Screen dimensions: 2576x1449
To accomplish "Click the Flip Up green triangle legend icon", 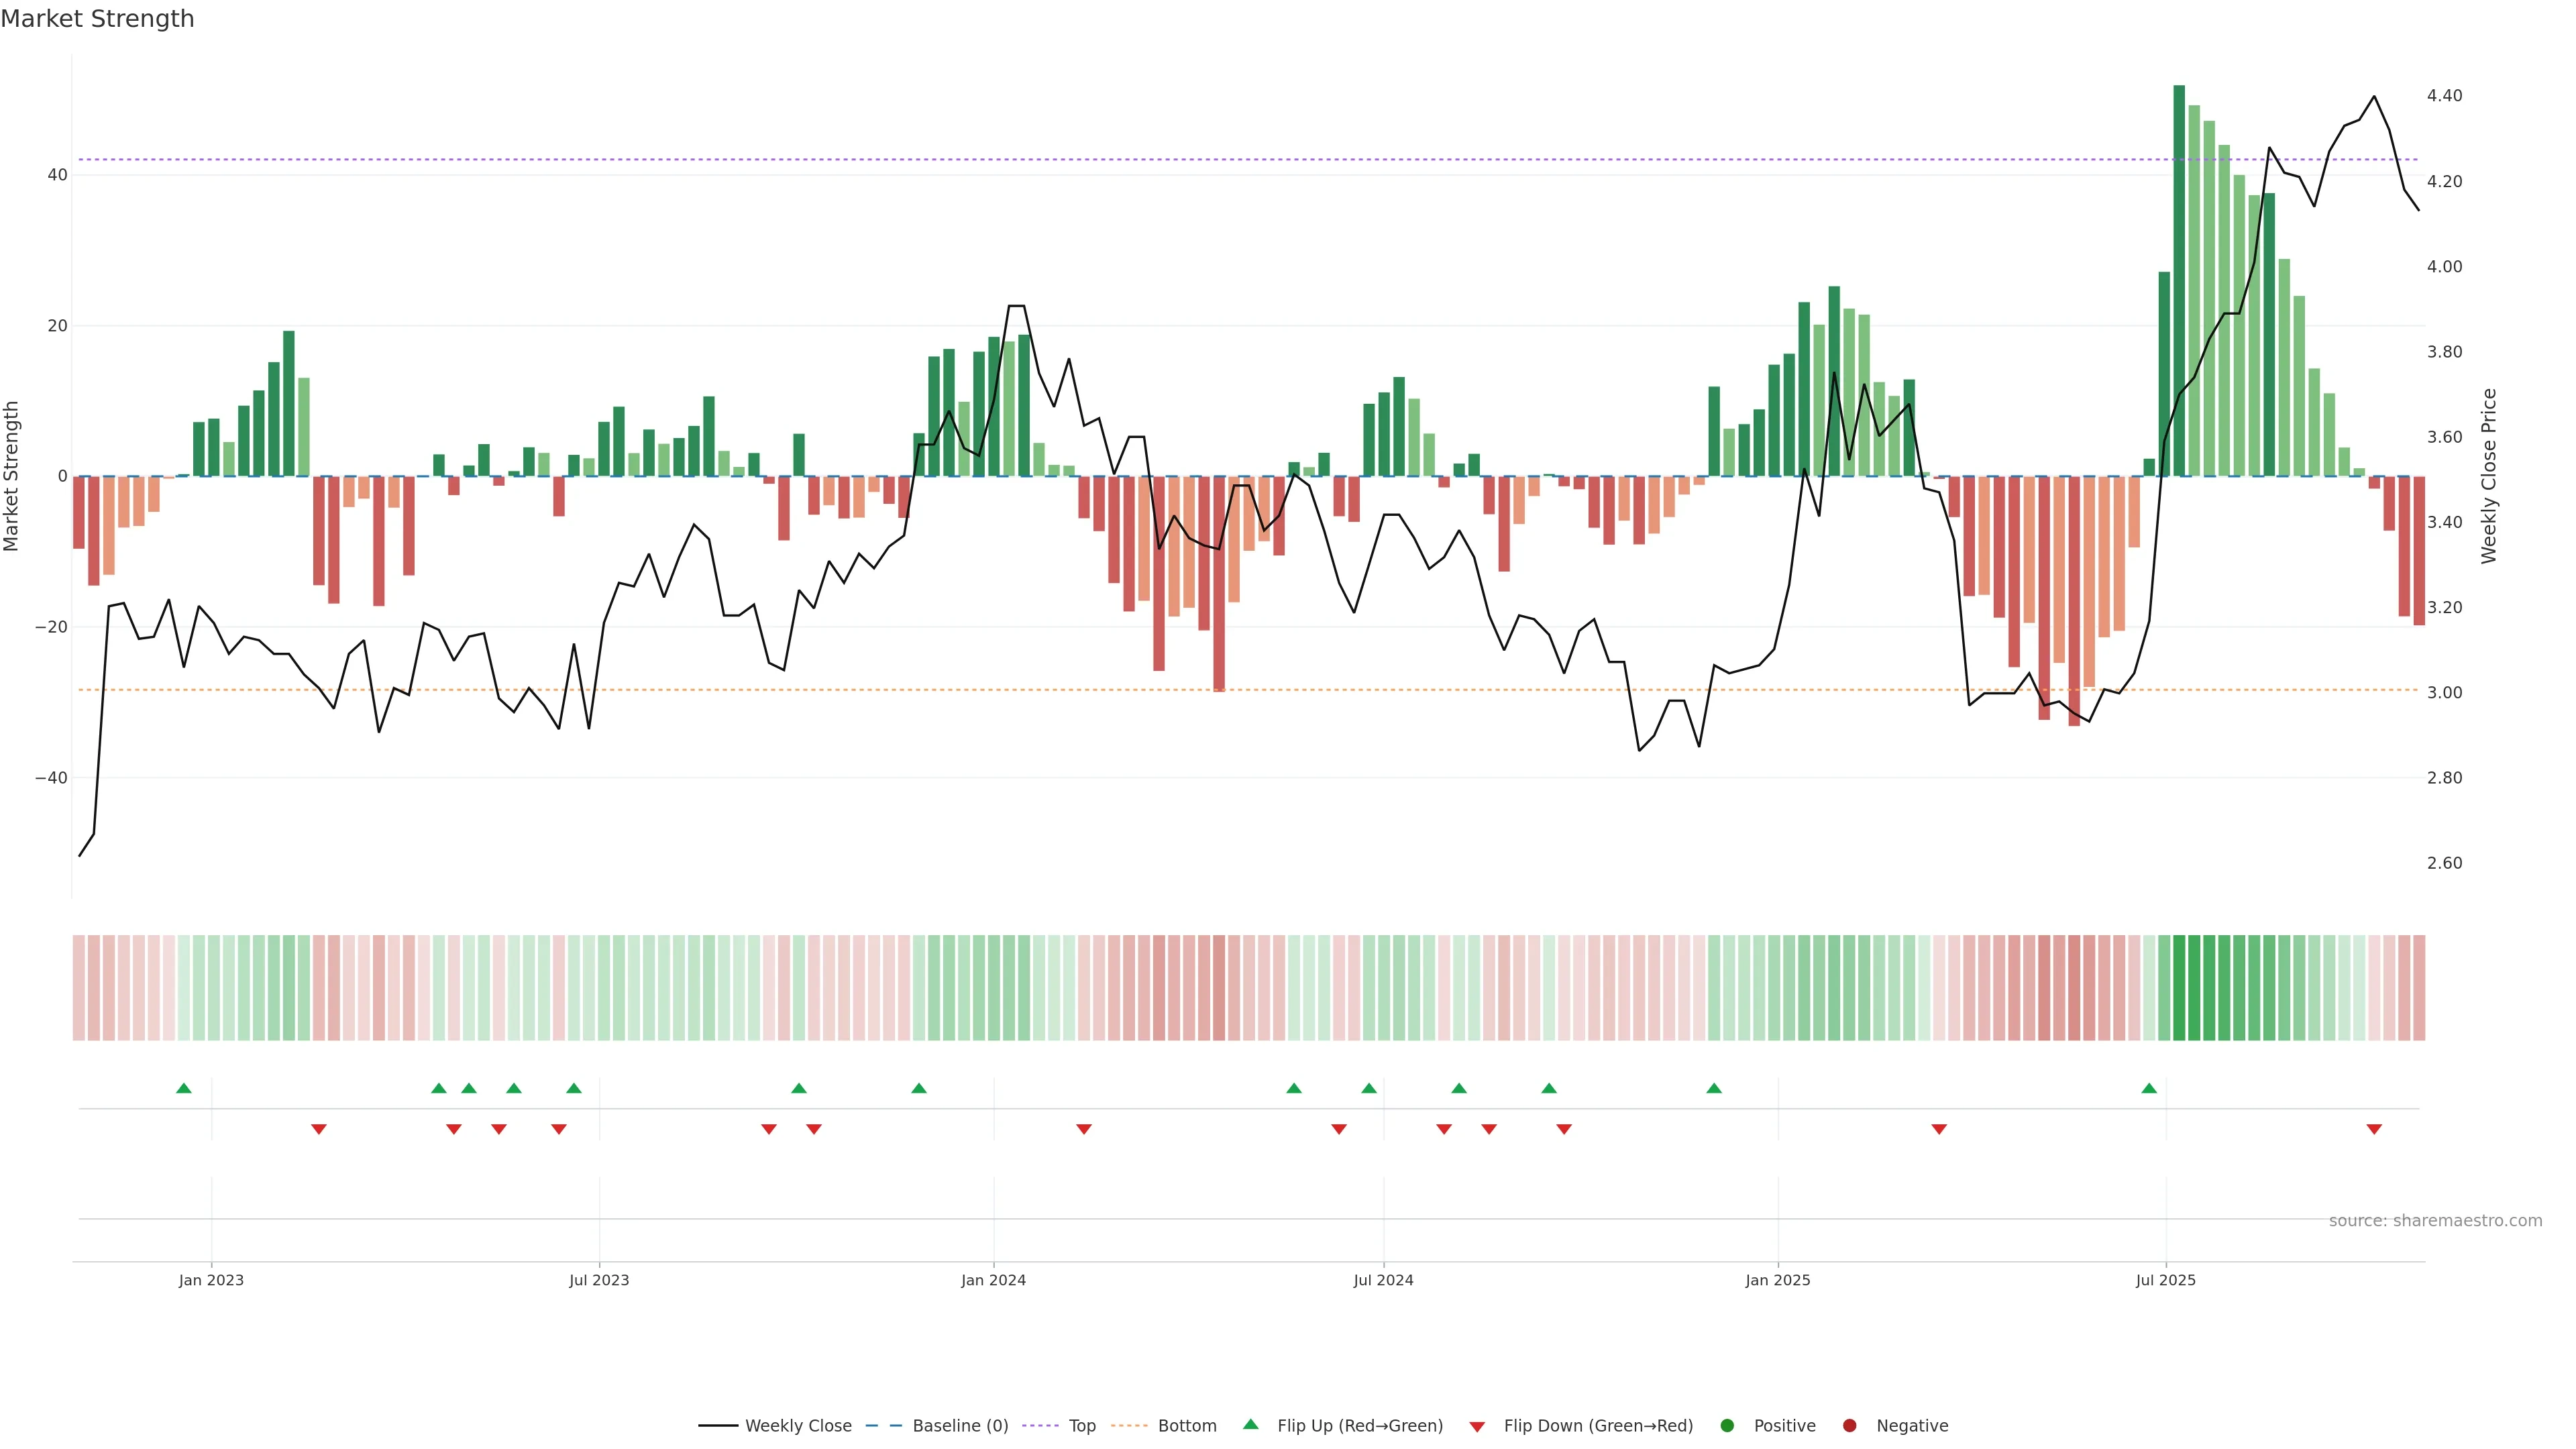I will click(x=1250, y=1425).
